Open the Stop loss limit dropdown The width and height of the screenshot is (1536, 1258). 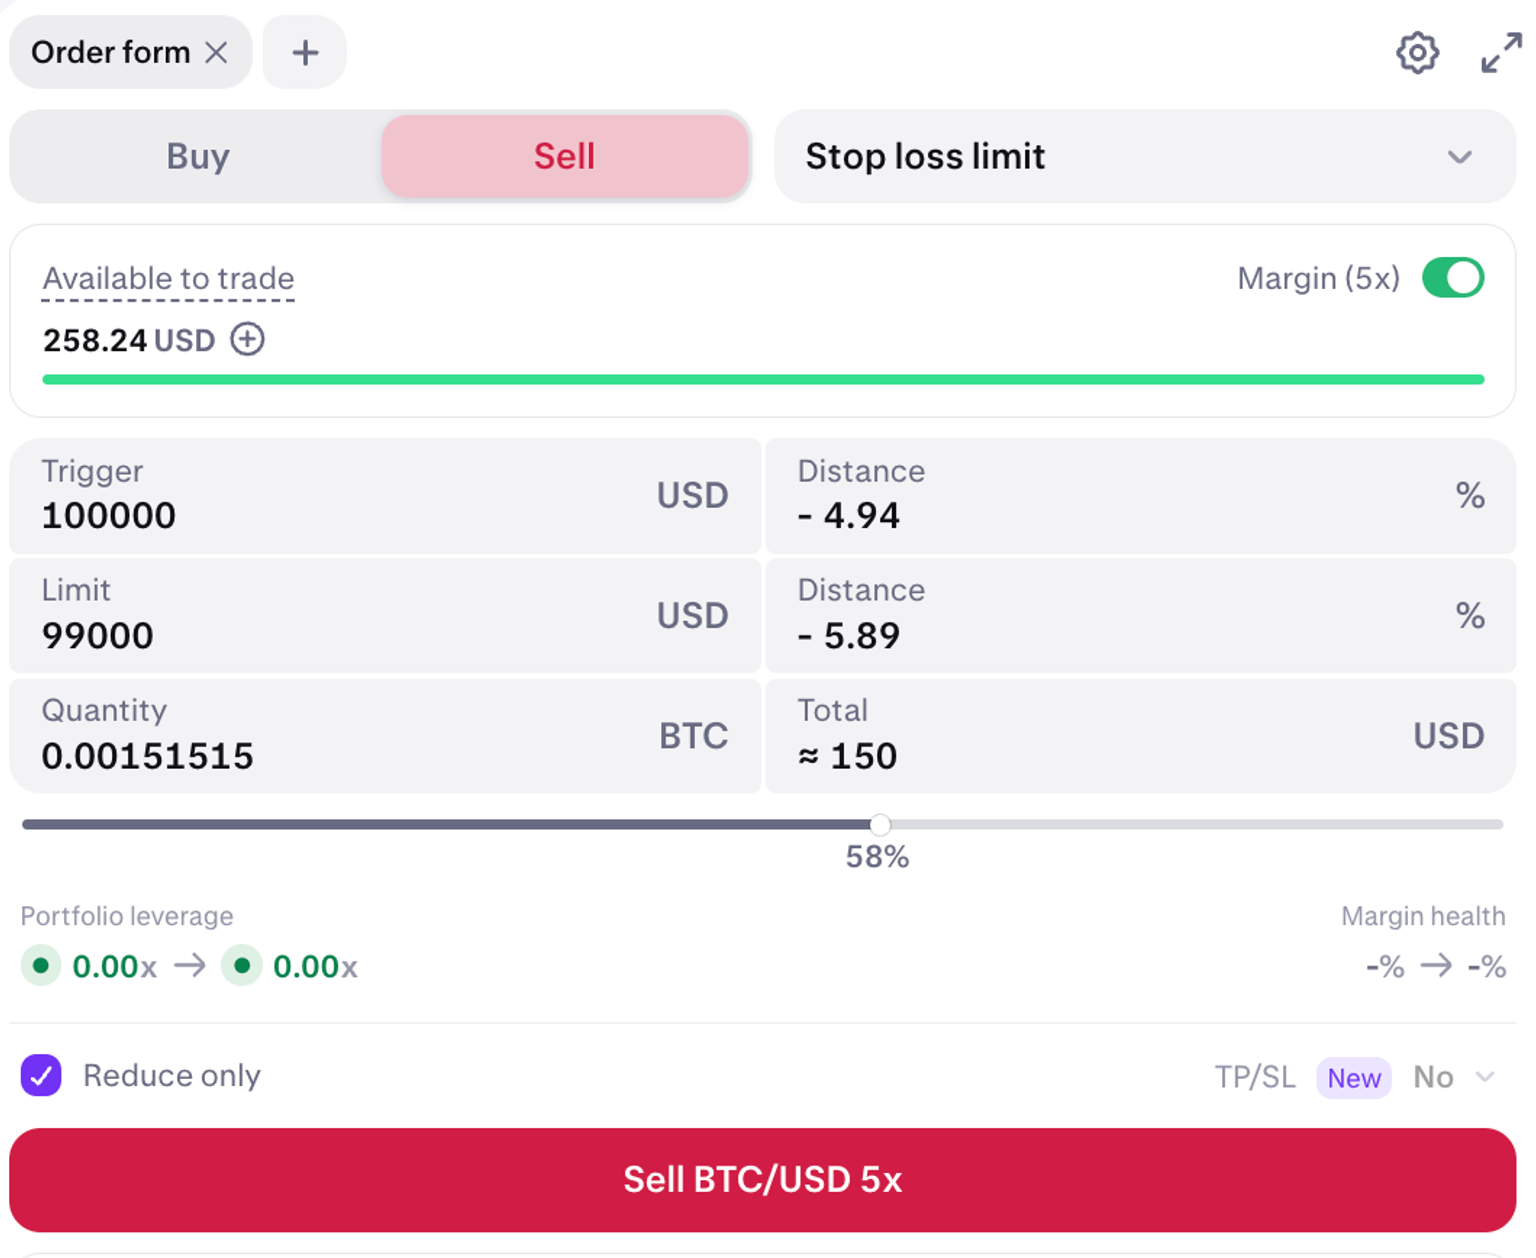(x=1143, y=157)
